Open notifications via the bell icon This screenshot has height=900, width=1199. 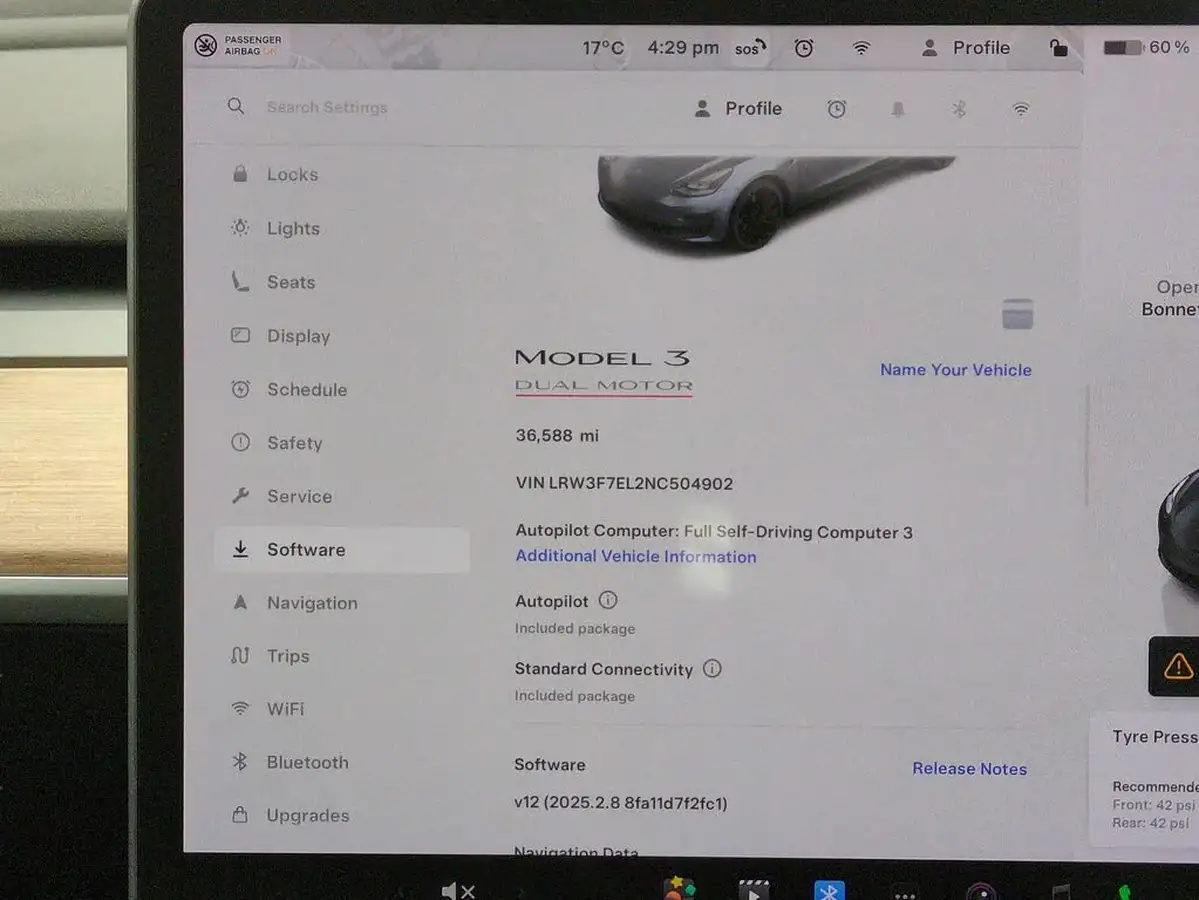pyautogui.click(x=898, y=109)
